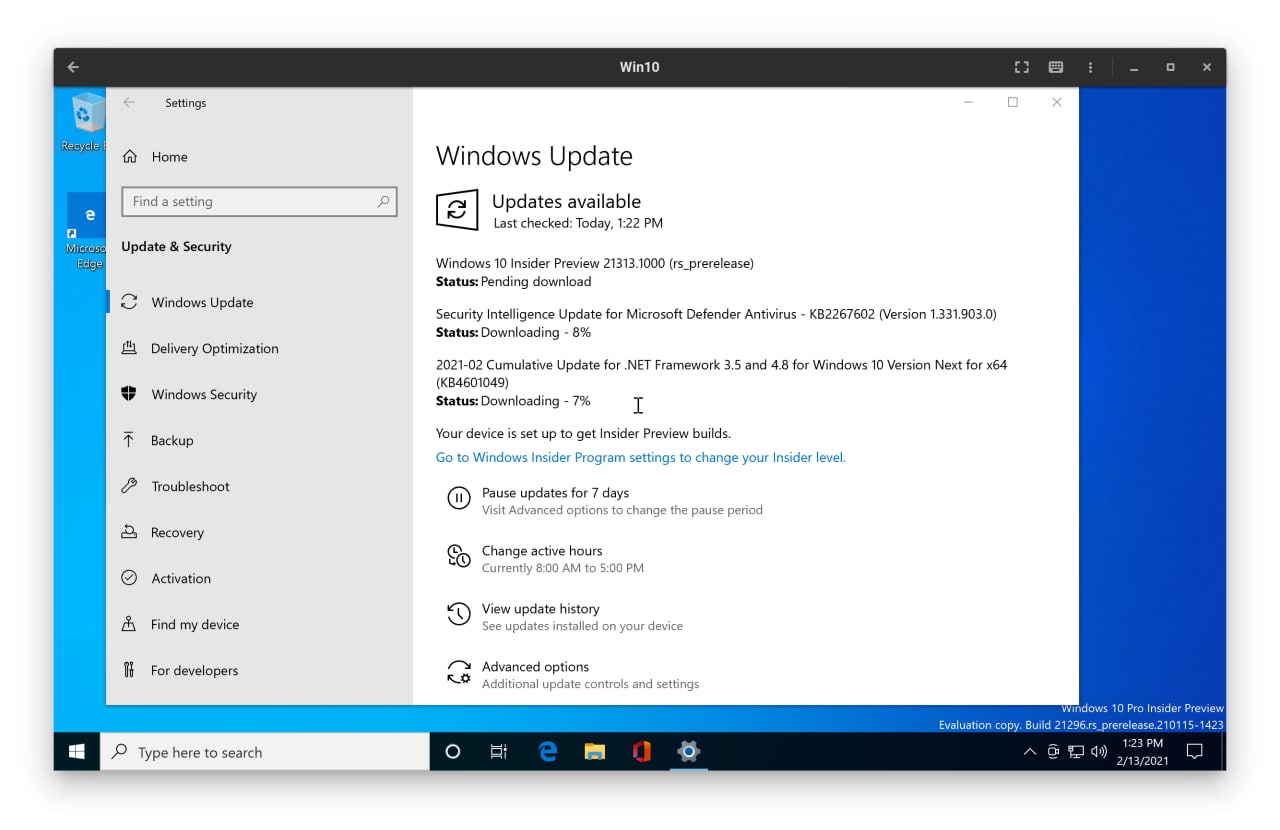Click the back arrow in Win10 viewer bar
Image resolution: width=1280 pixels, height=830 pixels.
point(73,67)
